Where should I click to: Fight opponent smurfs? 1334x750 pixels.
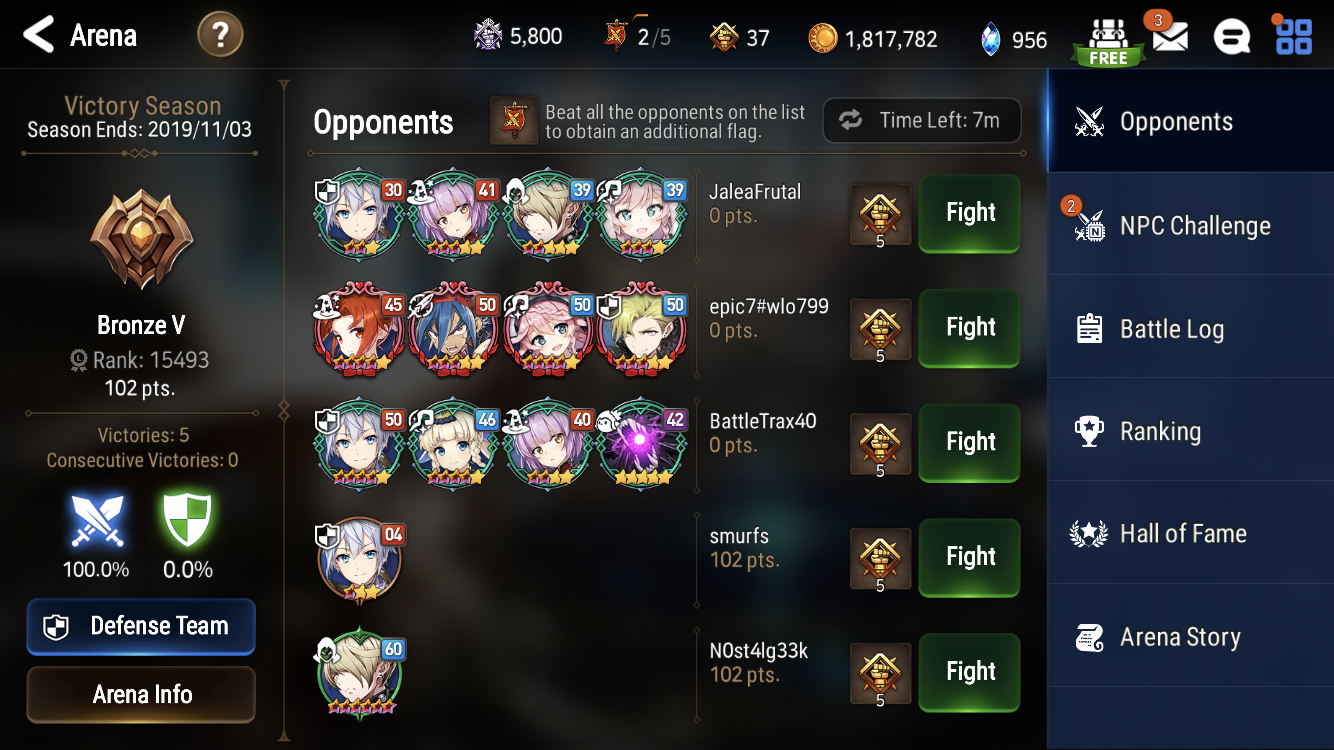(969, 557)
